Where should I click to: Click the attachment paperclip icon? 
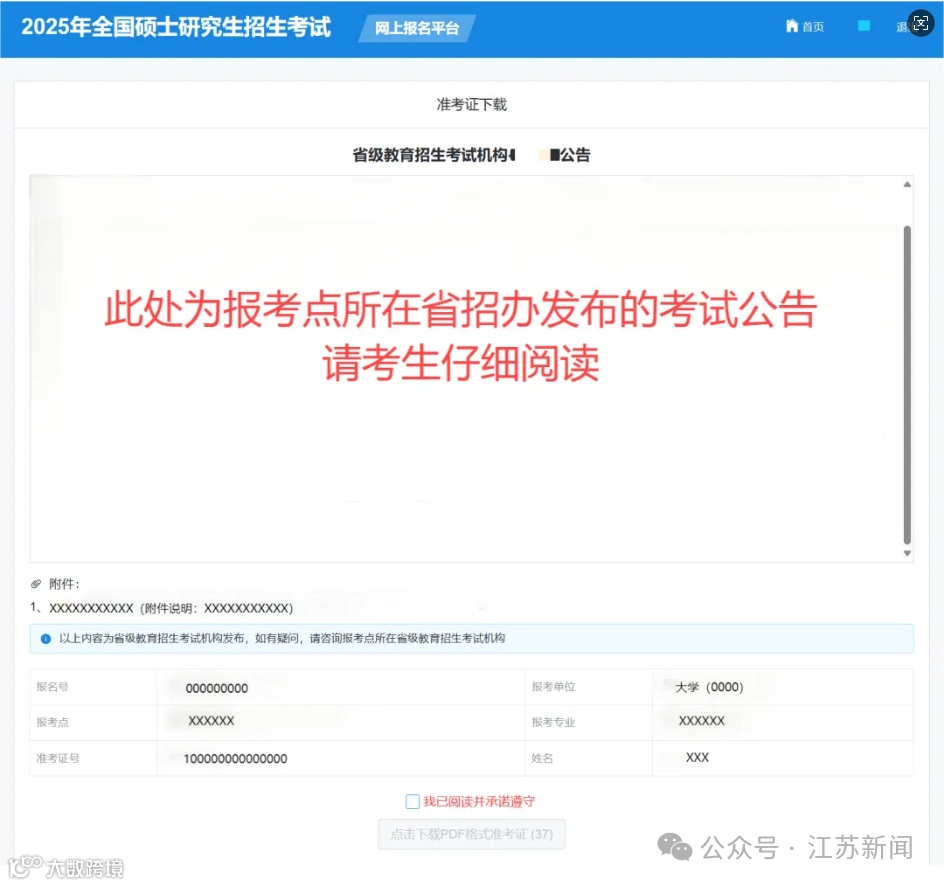(36, 584)
